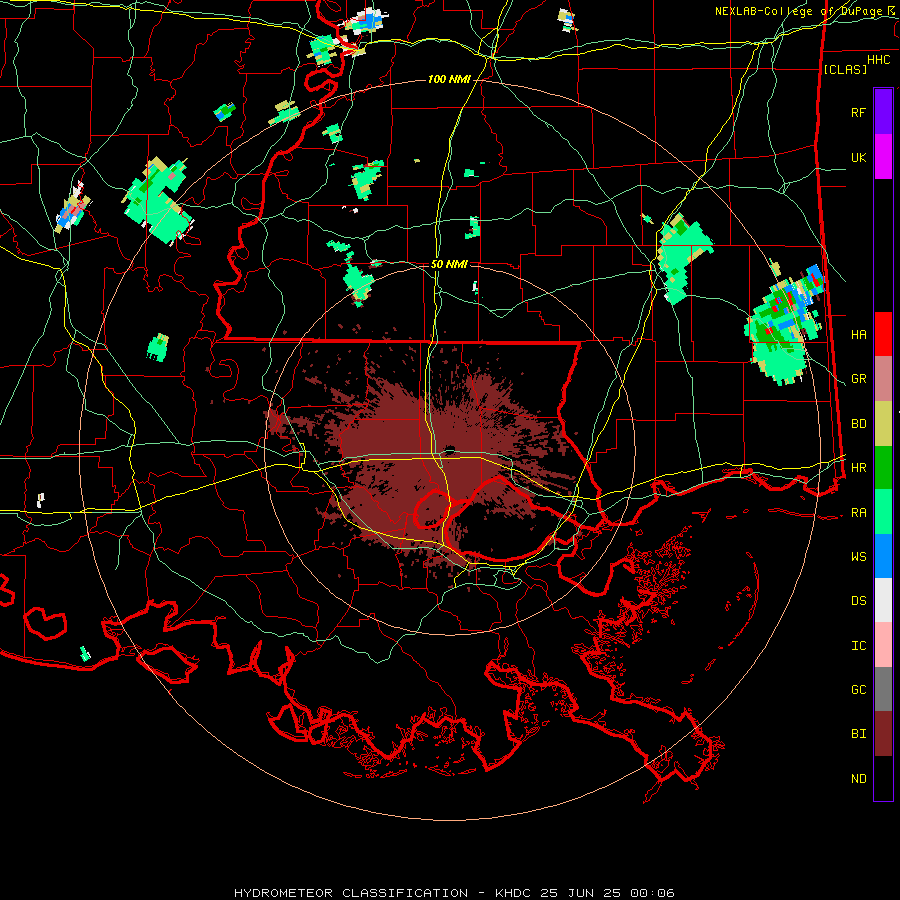The image size is (900, 900).
Task: Select the light pink IC ice crystals swatch
Action: [883, 645]
